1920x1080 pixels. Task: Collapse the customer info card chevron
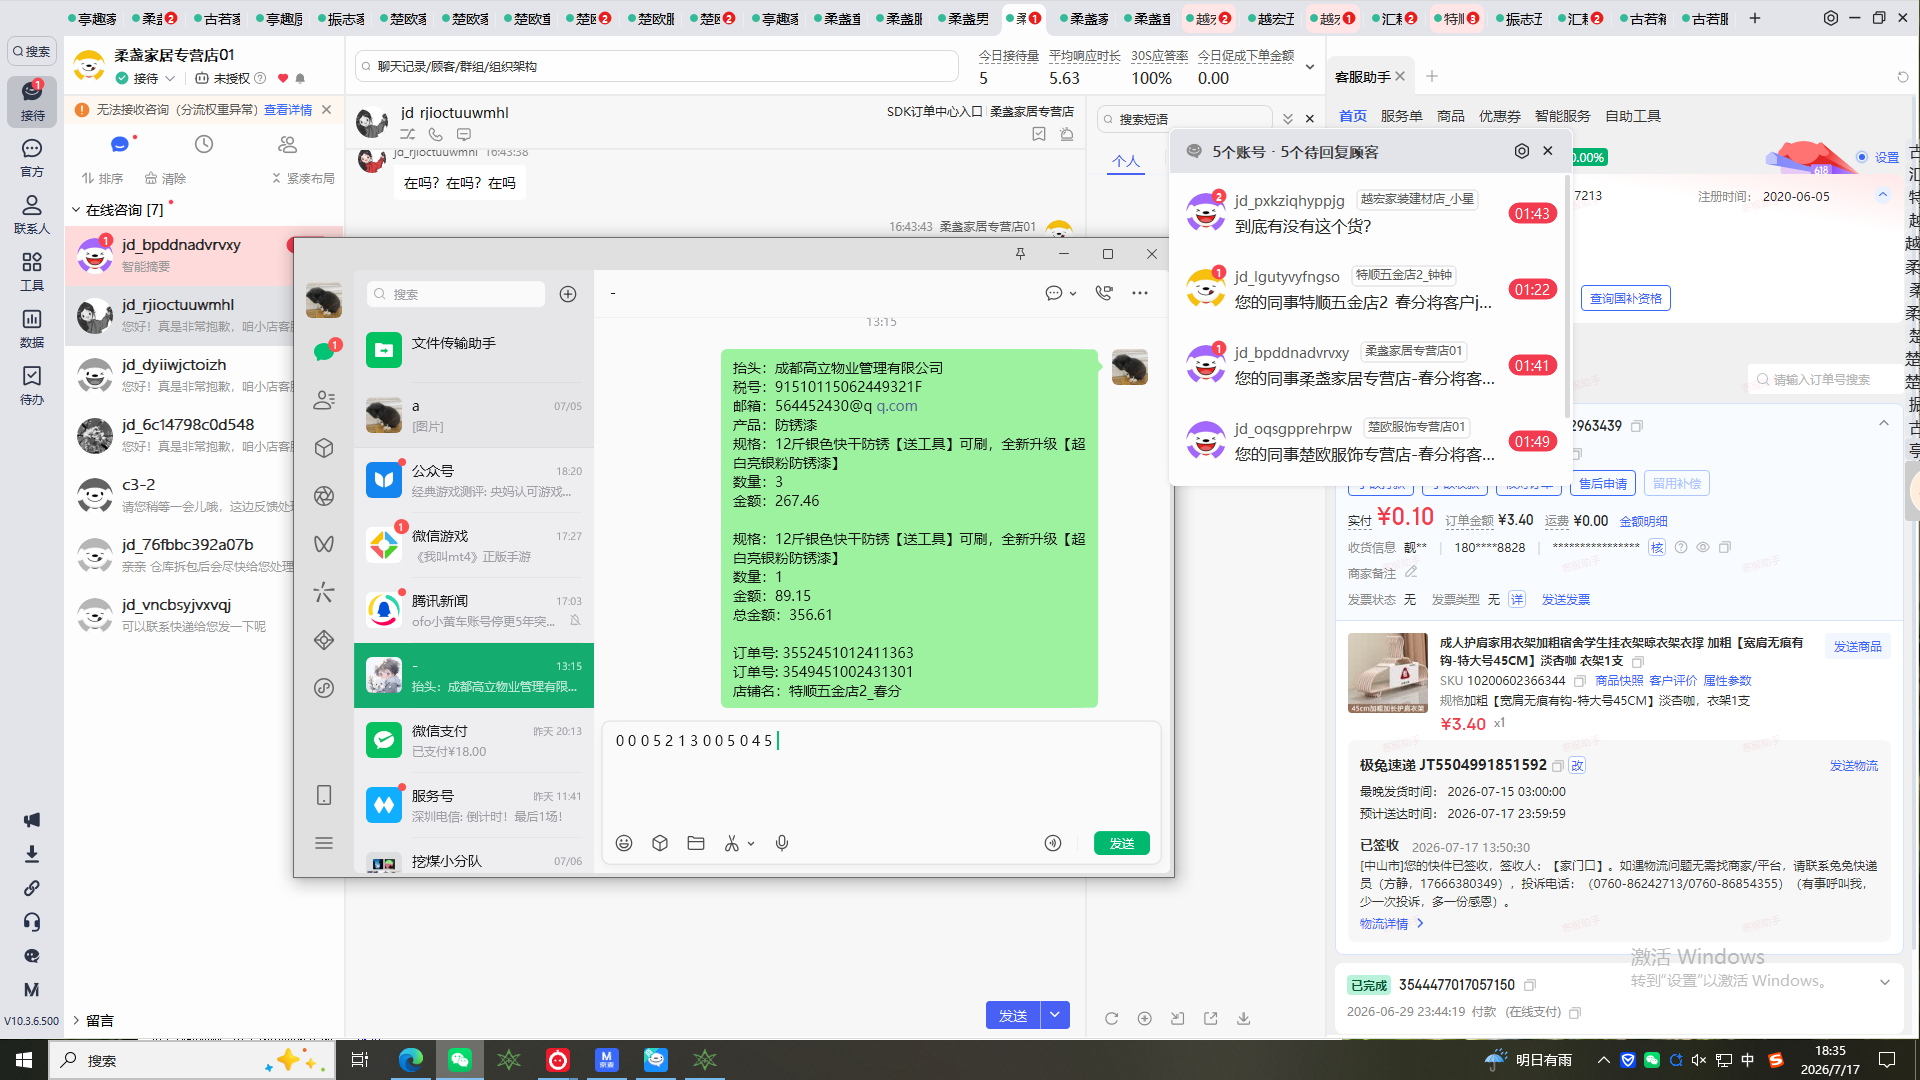1883,195
